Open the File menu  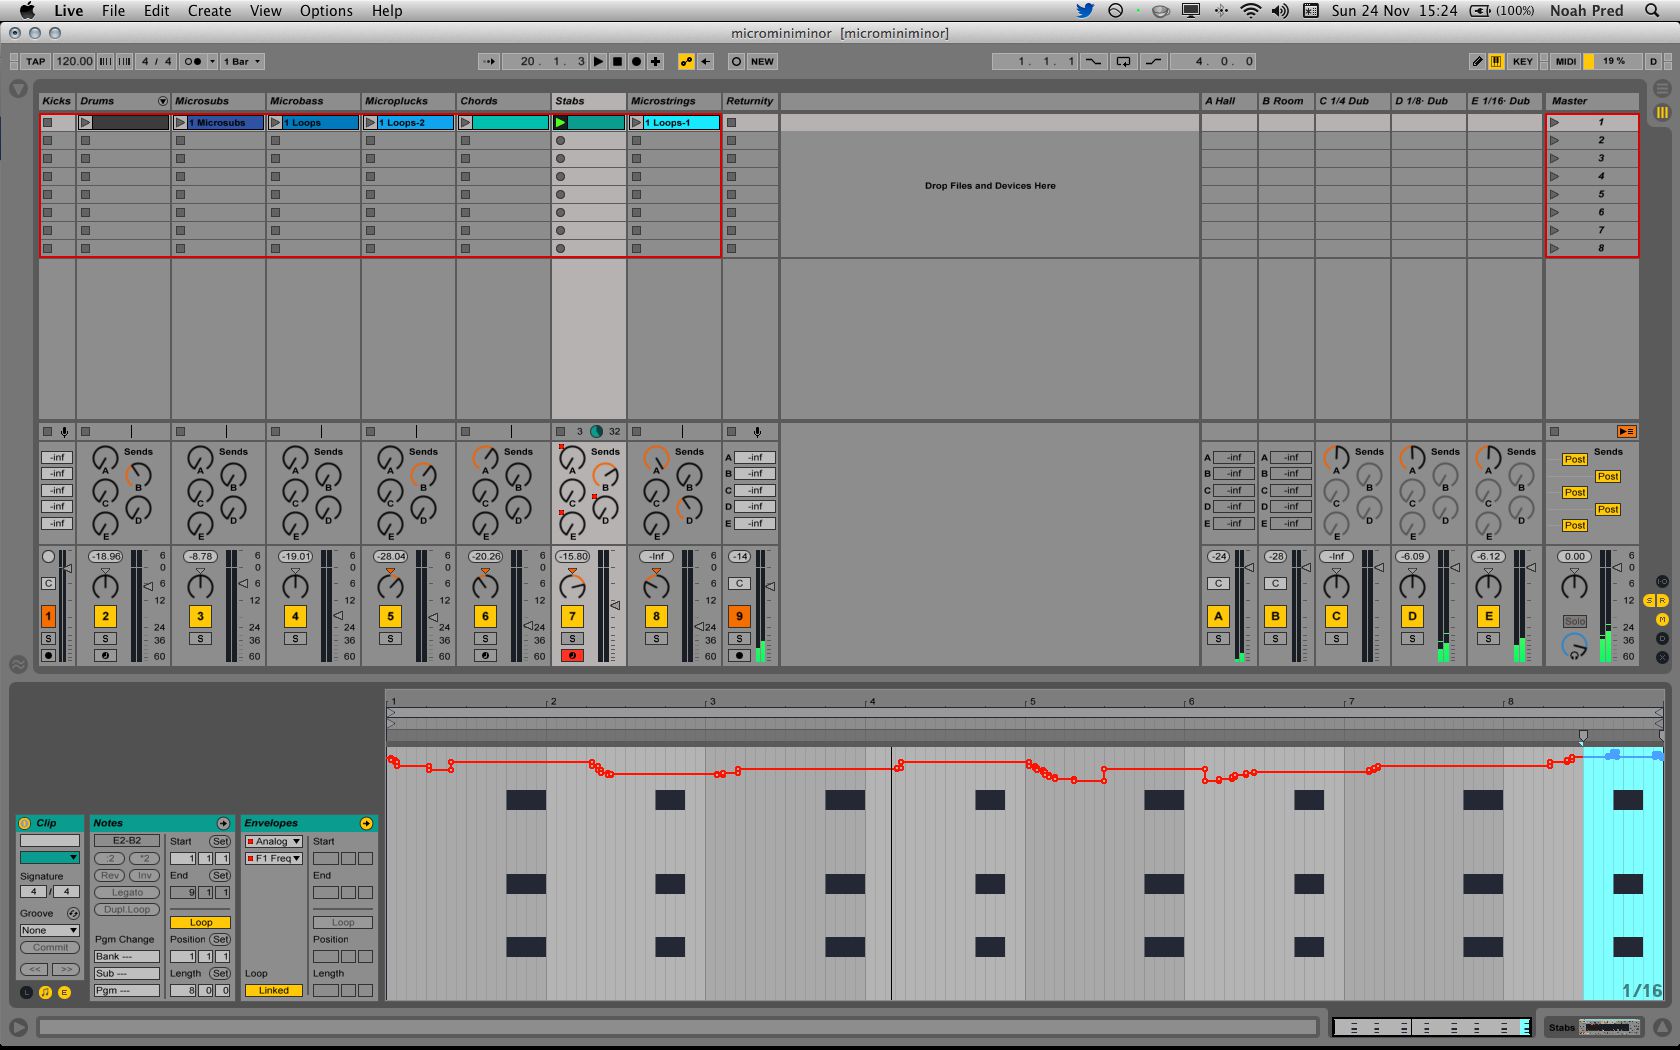coord(113,11)
